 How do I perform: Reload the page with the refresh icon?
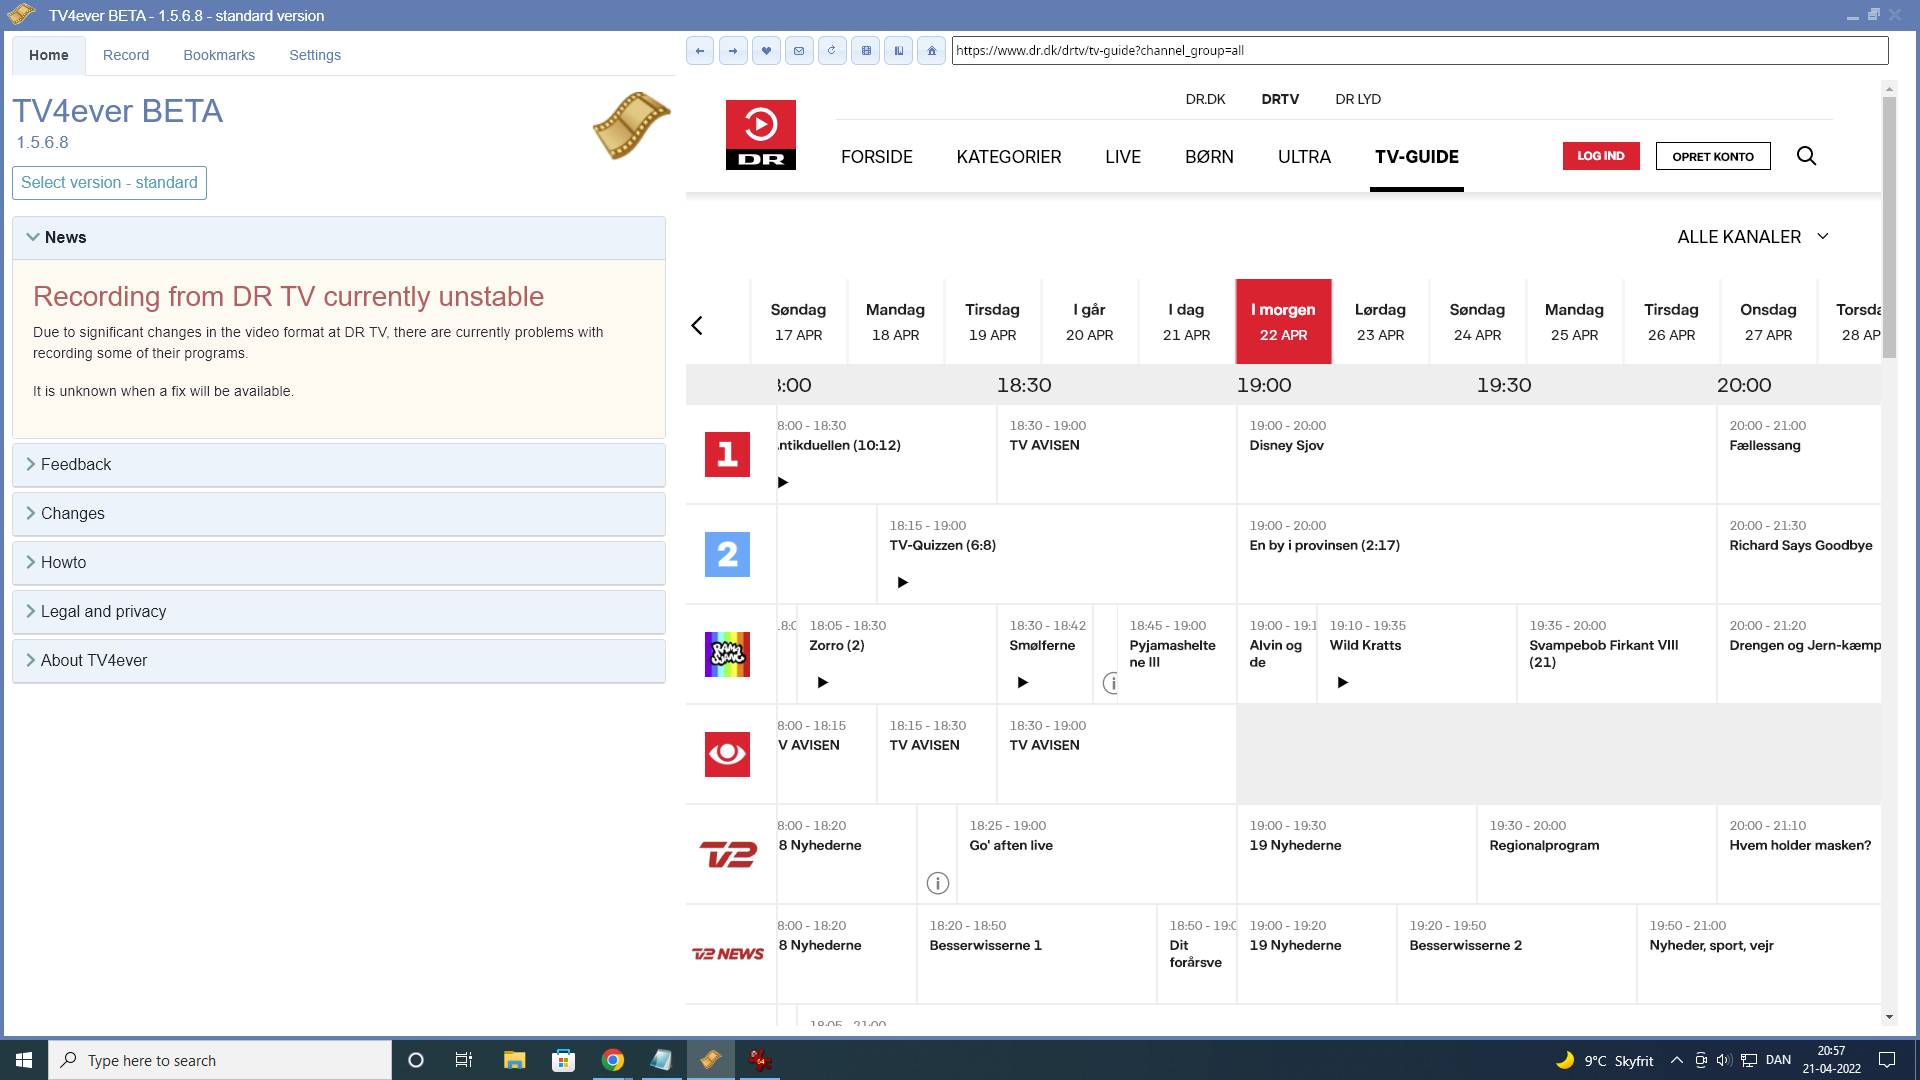tap(832, 51)
